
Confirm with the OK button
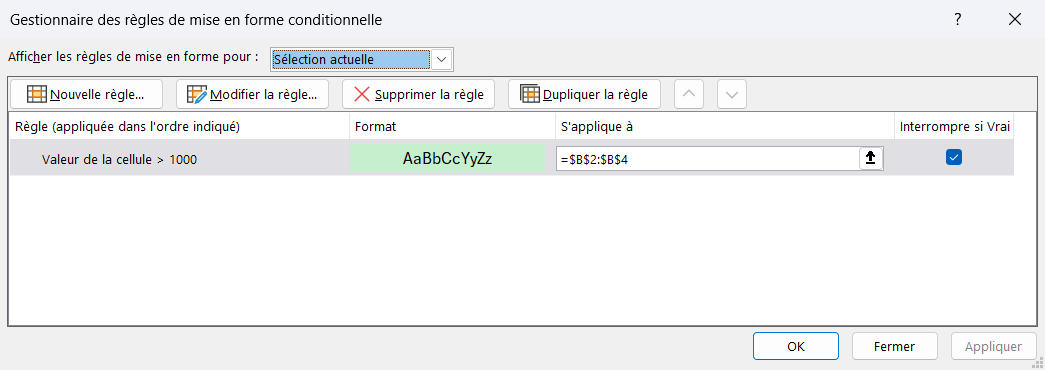pyautogui.click(x=796, y=347)
